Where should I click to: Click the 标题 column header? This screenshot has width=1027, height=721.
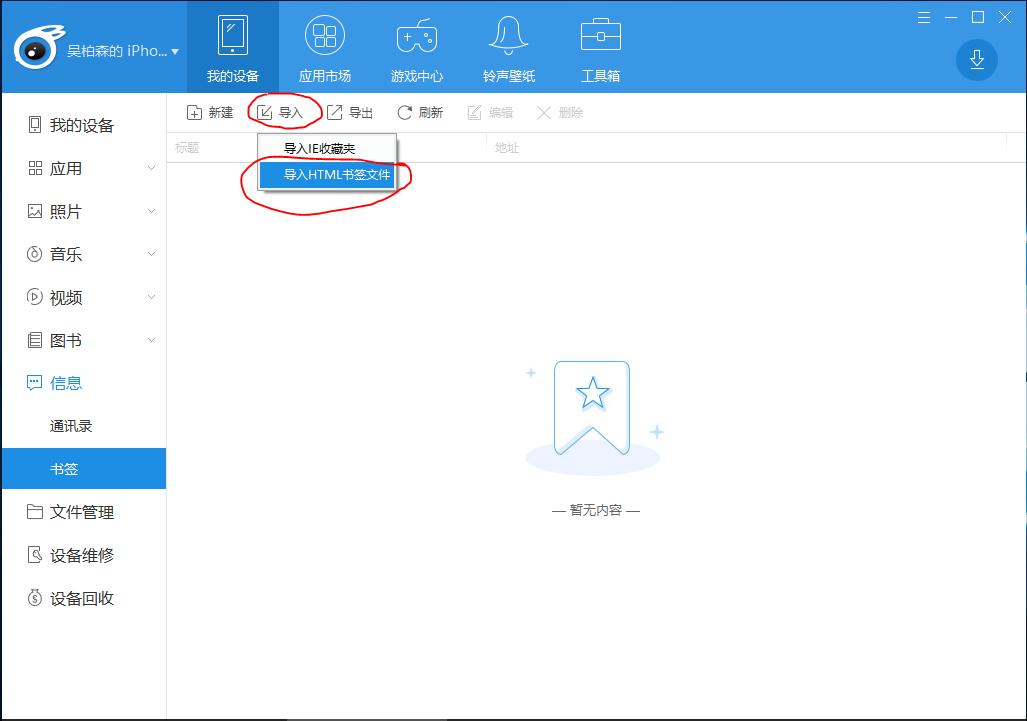(x=187, y=148)
